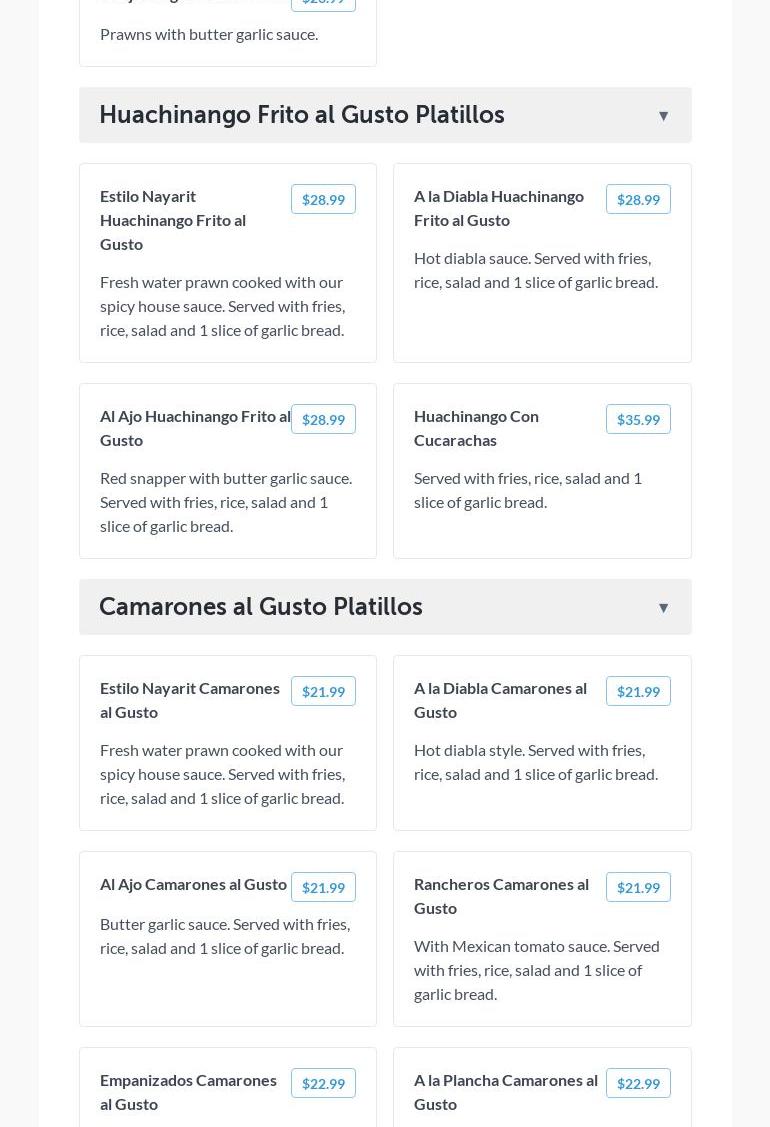Click the $35.99 price button
The height and width of the screenshot is (1127, 770).
tap(638, 419)
